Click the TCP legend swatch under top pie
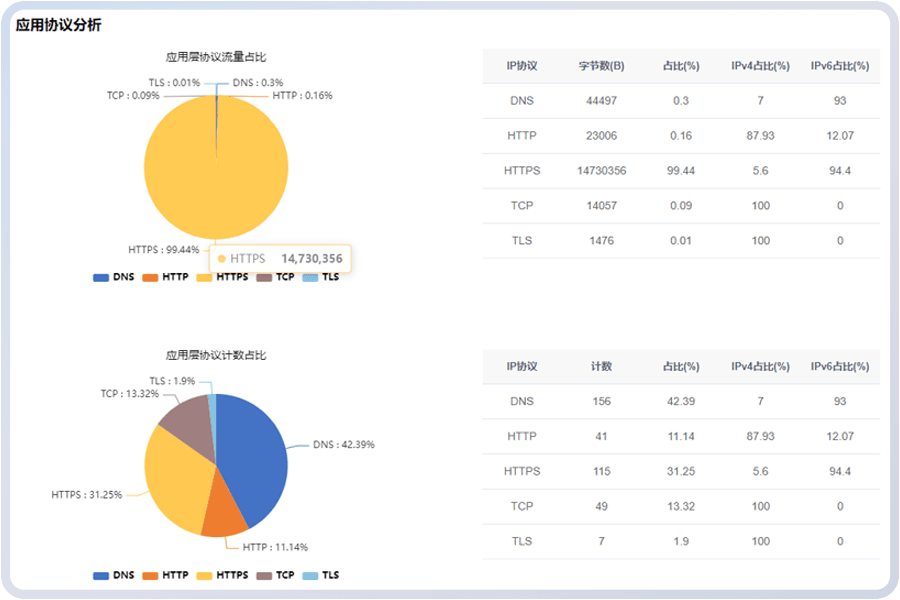This screenshot has width=900, height=600. point(264,277)
